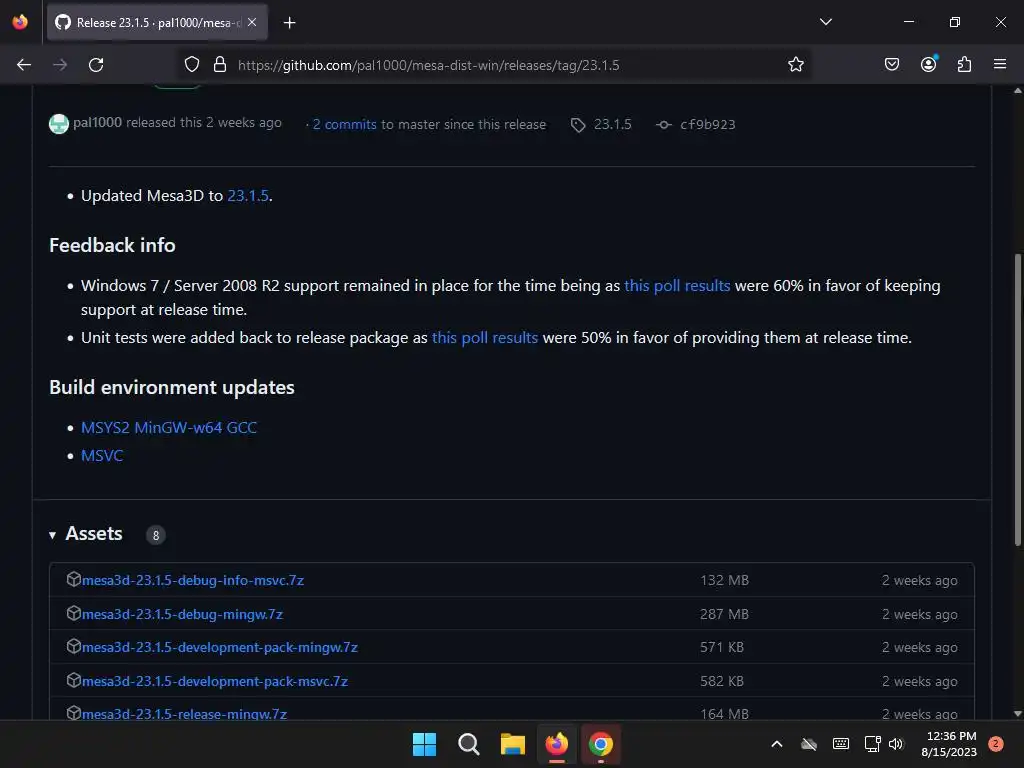The width and height of the screenshot is (1024, 768).
Task: Open touch keyboard tray icon
Action: [x=841, y=744]
